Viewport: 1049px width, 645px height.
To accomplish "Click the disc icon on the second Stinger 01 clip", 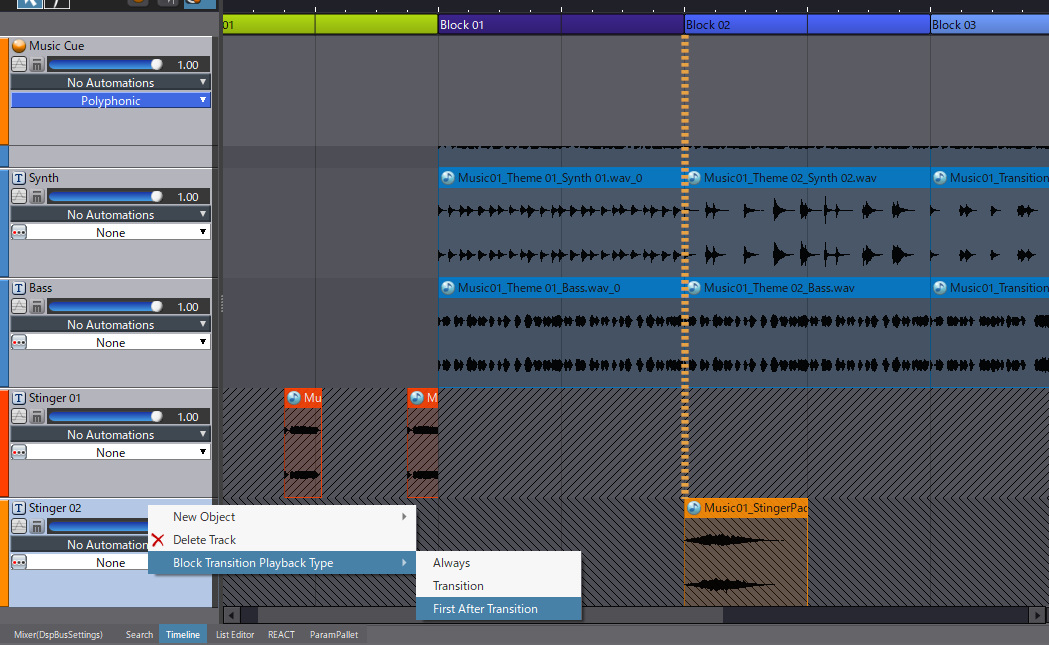I will (417, 398).
